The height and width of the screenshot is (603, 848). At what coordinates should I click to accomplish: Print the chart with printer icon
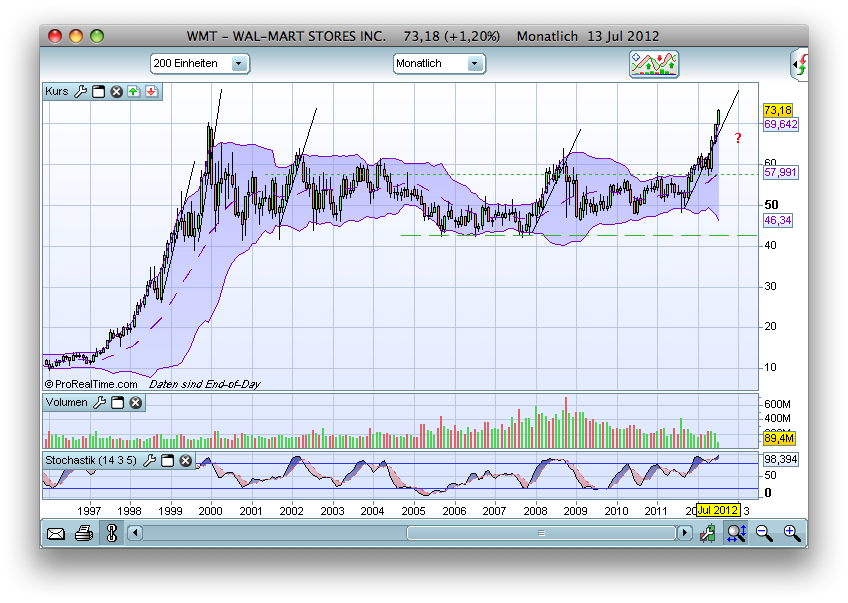tap(84, 534)
